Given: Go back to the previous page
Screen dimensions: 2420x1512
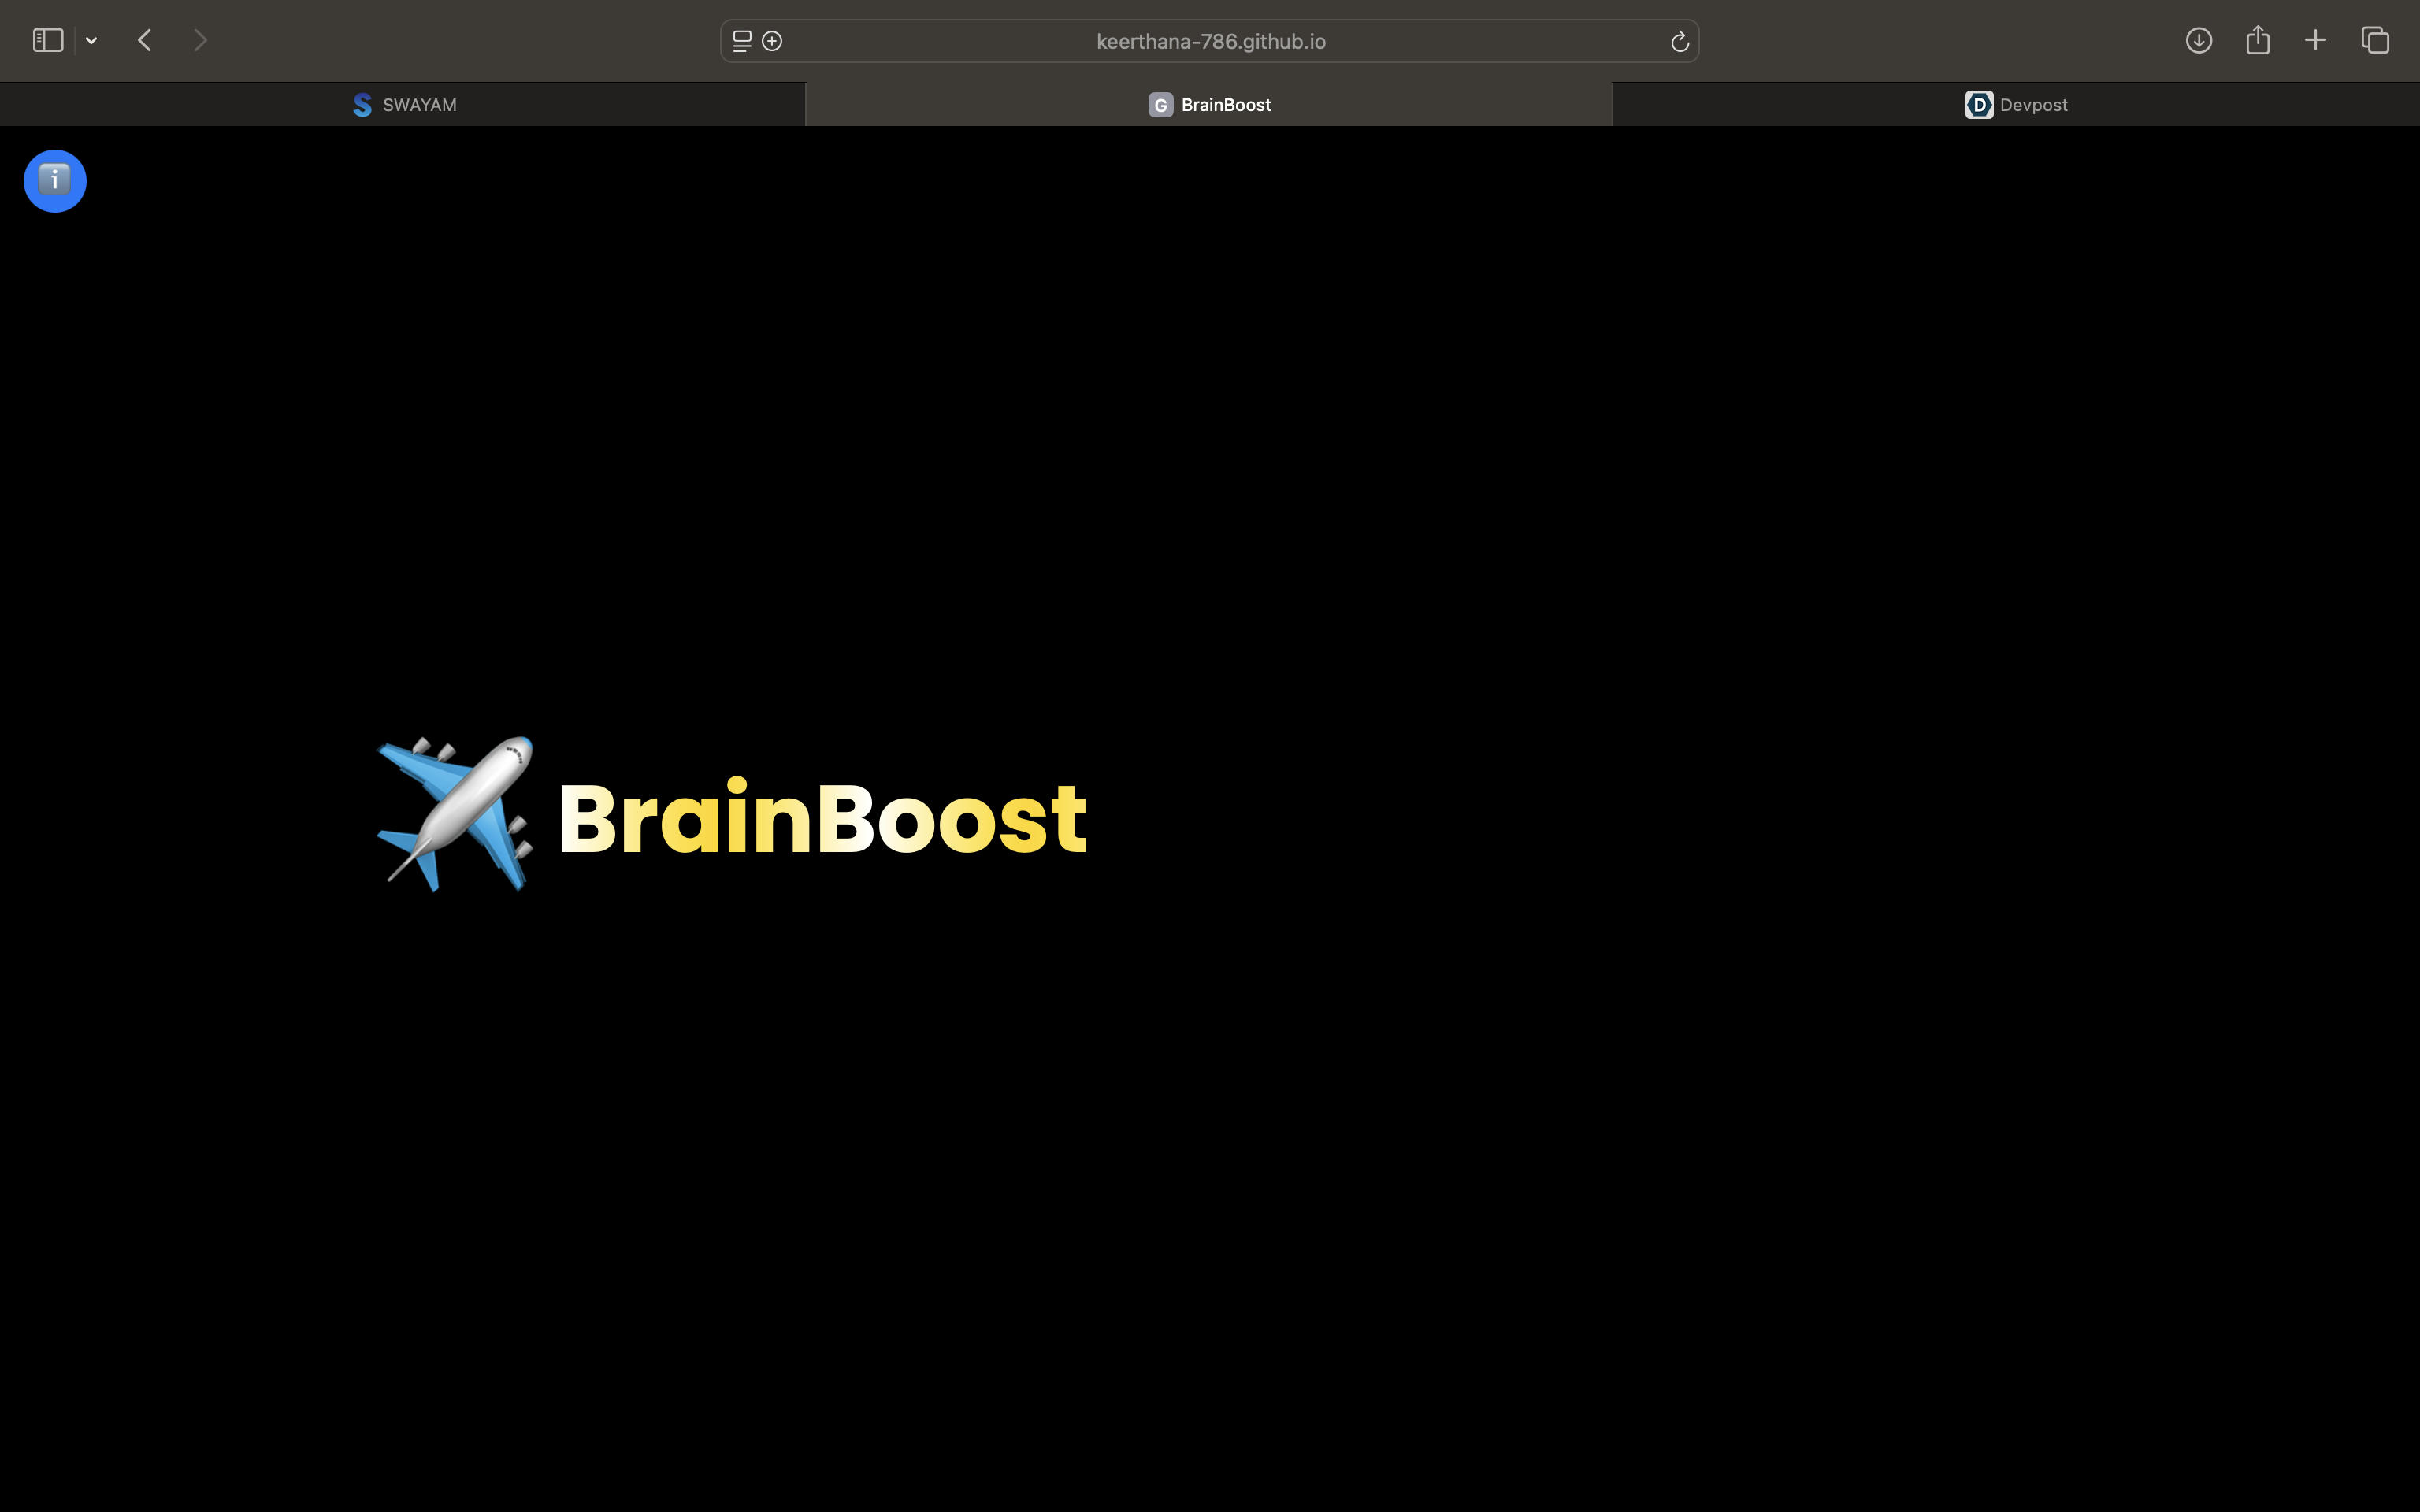Looking at the screenshot, I should (145, 40).
